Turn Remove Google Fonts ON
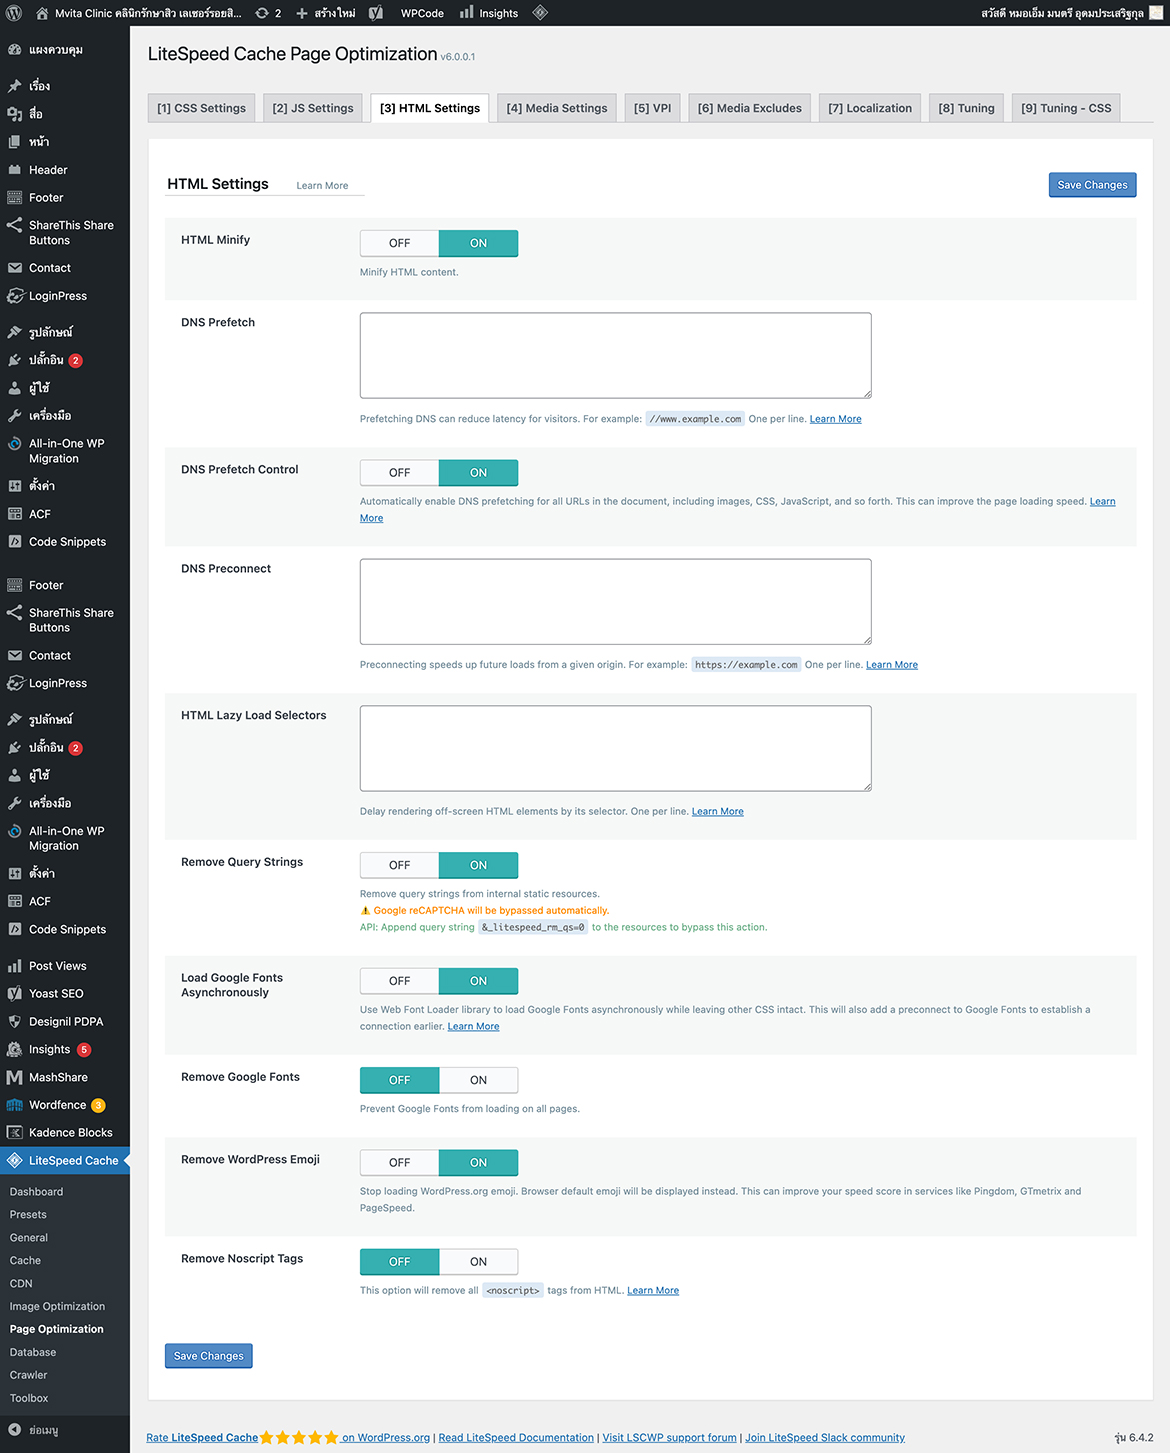Image resolution: width=1170 pixels, height=1453 pixels. [478, 1080]
